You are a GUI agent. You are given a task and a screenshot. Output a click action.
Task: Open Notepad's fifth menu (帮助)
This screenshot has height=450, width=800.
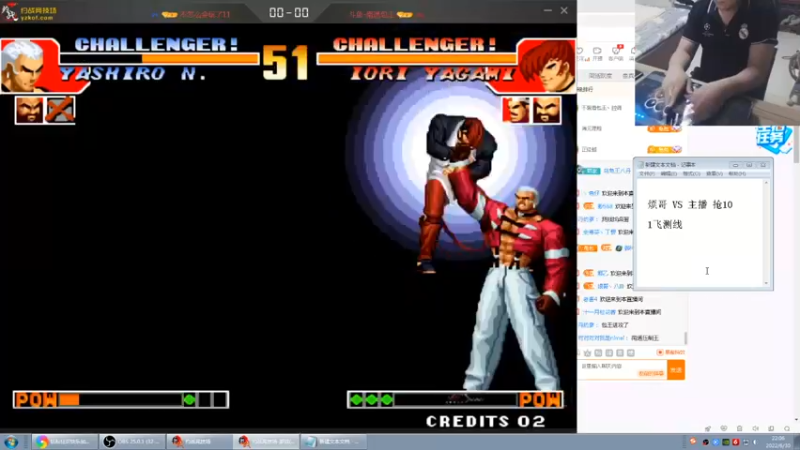(x=737, y=174)
